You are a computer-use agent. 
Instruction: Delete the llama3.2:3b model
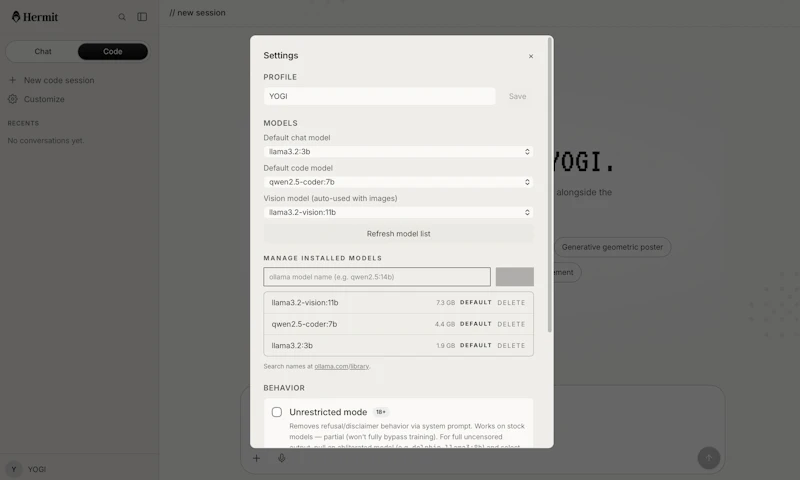coord(511,345)
